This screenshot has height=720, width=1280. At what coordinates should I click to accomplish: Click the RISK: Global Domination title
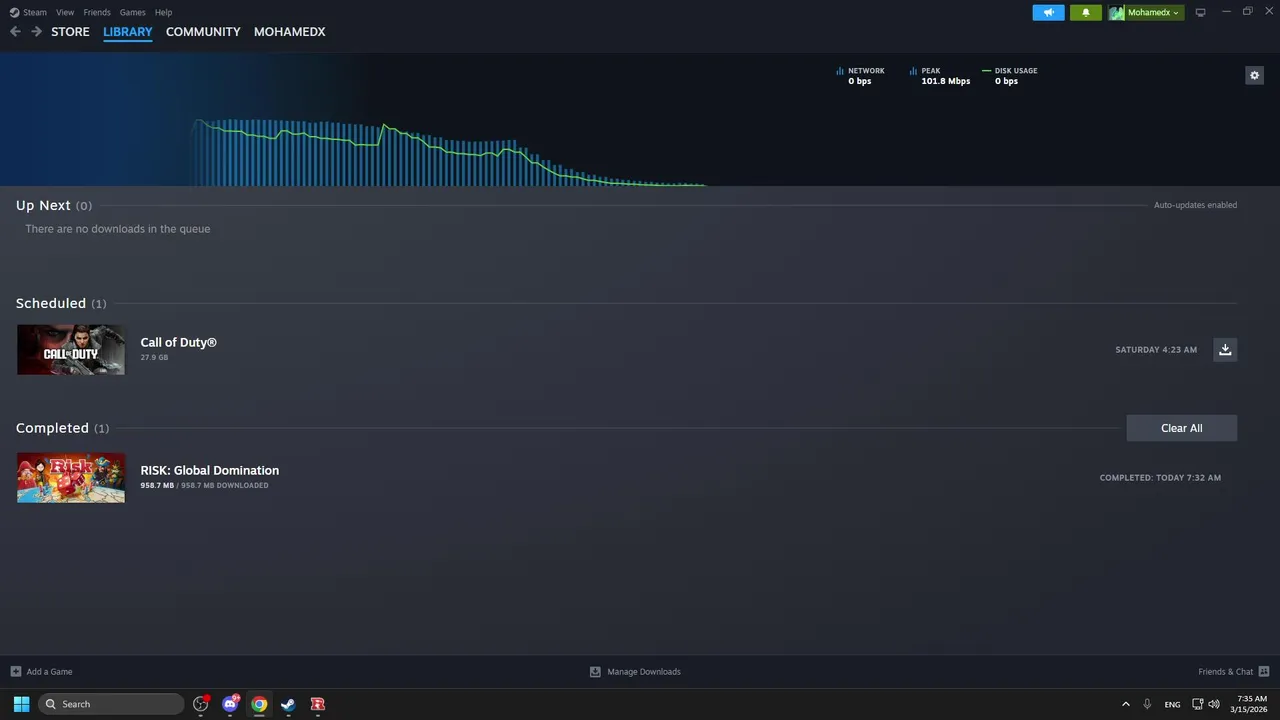coord(209,470)
